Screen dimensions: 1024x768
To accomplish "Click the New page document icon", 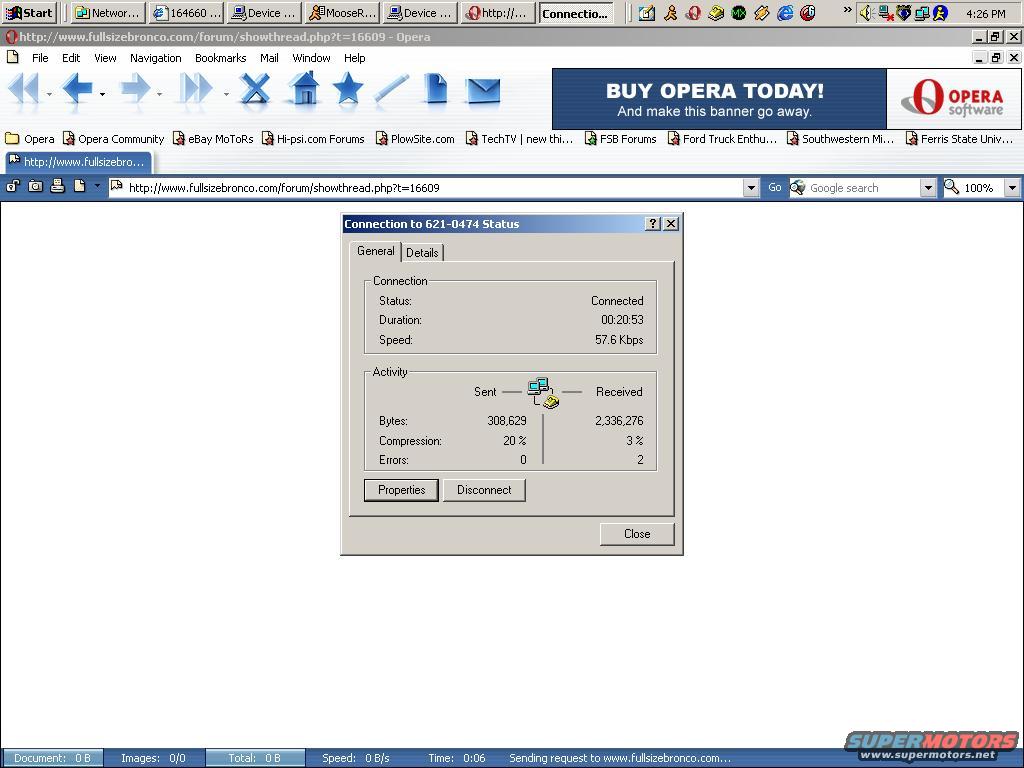I will pos(435,90).
